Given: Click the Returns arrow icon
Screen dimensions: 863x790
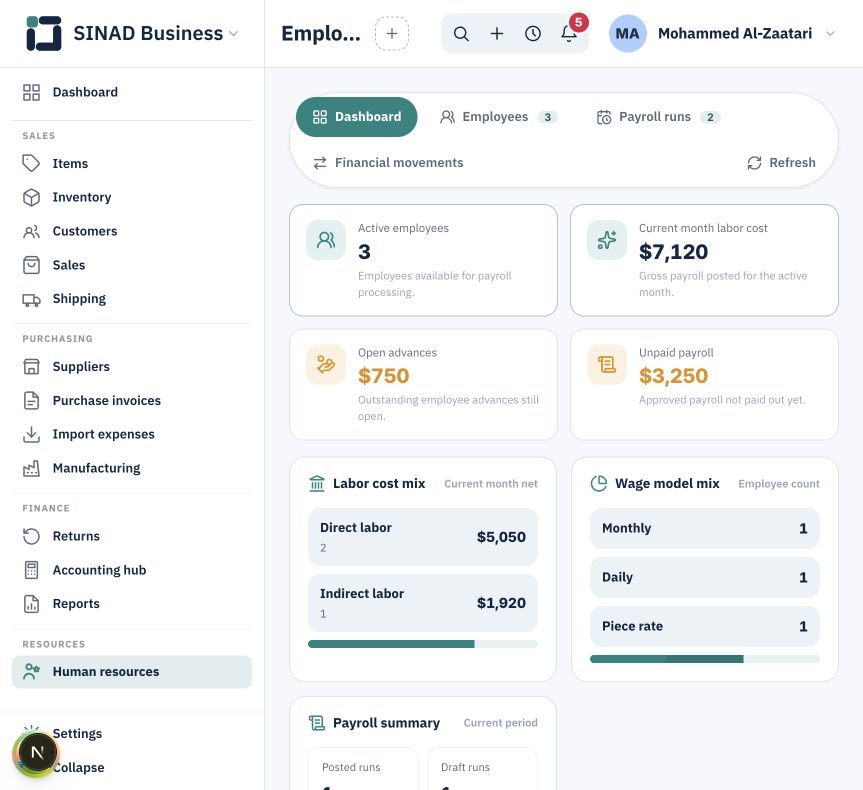Looking at the screenshot, I should pos(31,536).
